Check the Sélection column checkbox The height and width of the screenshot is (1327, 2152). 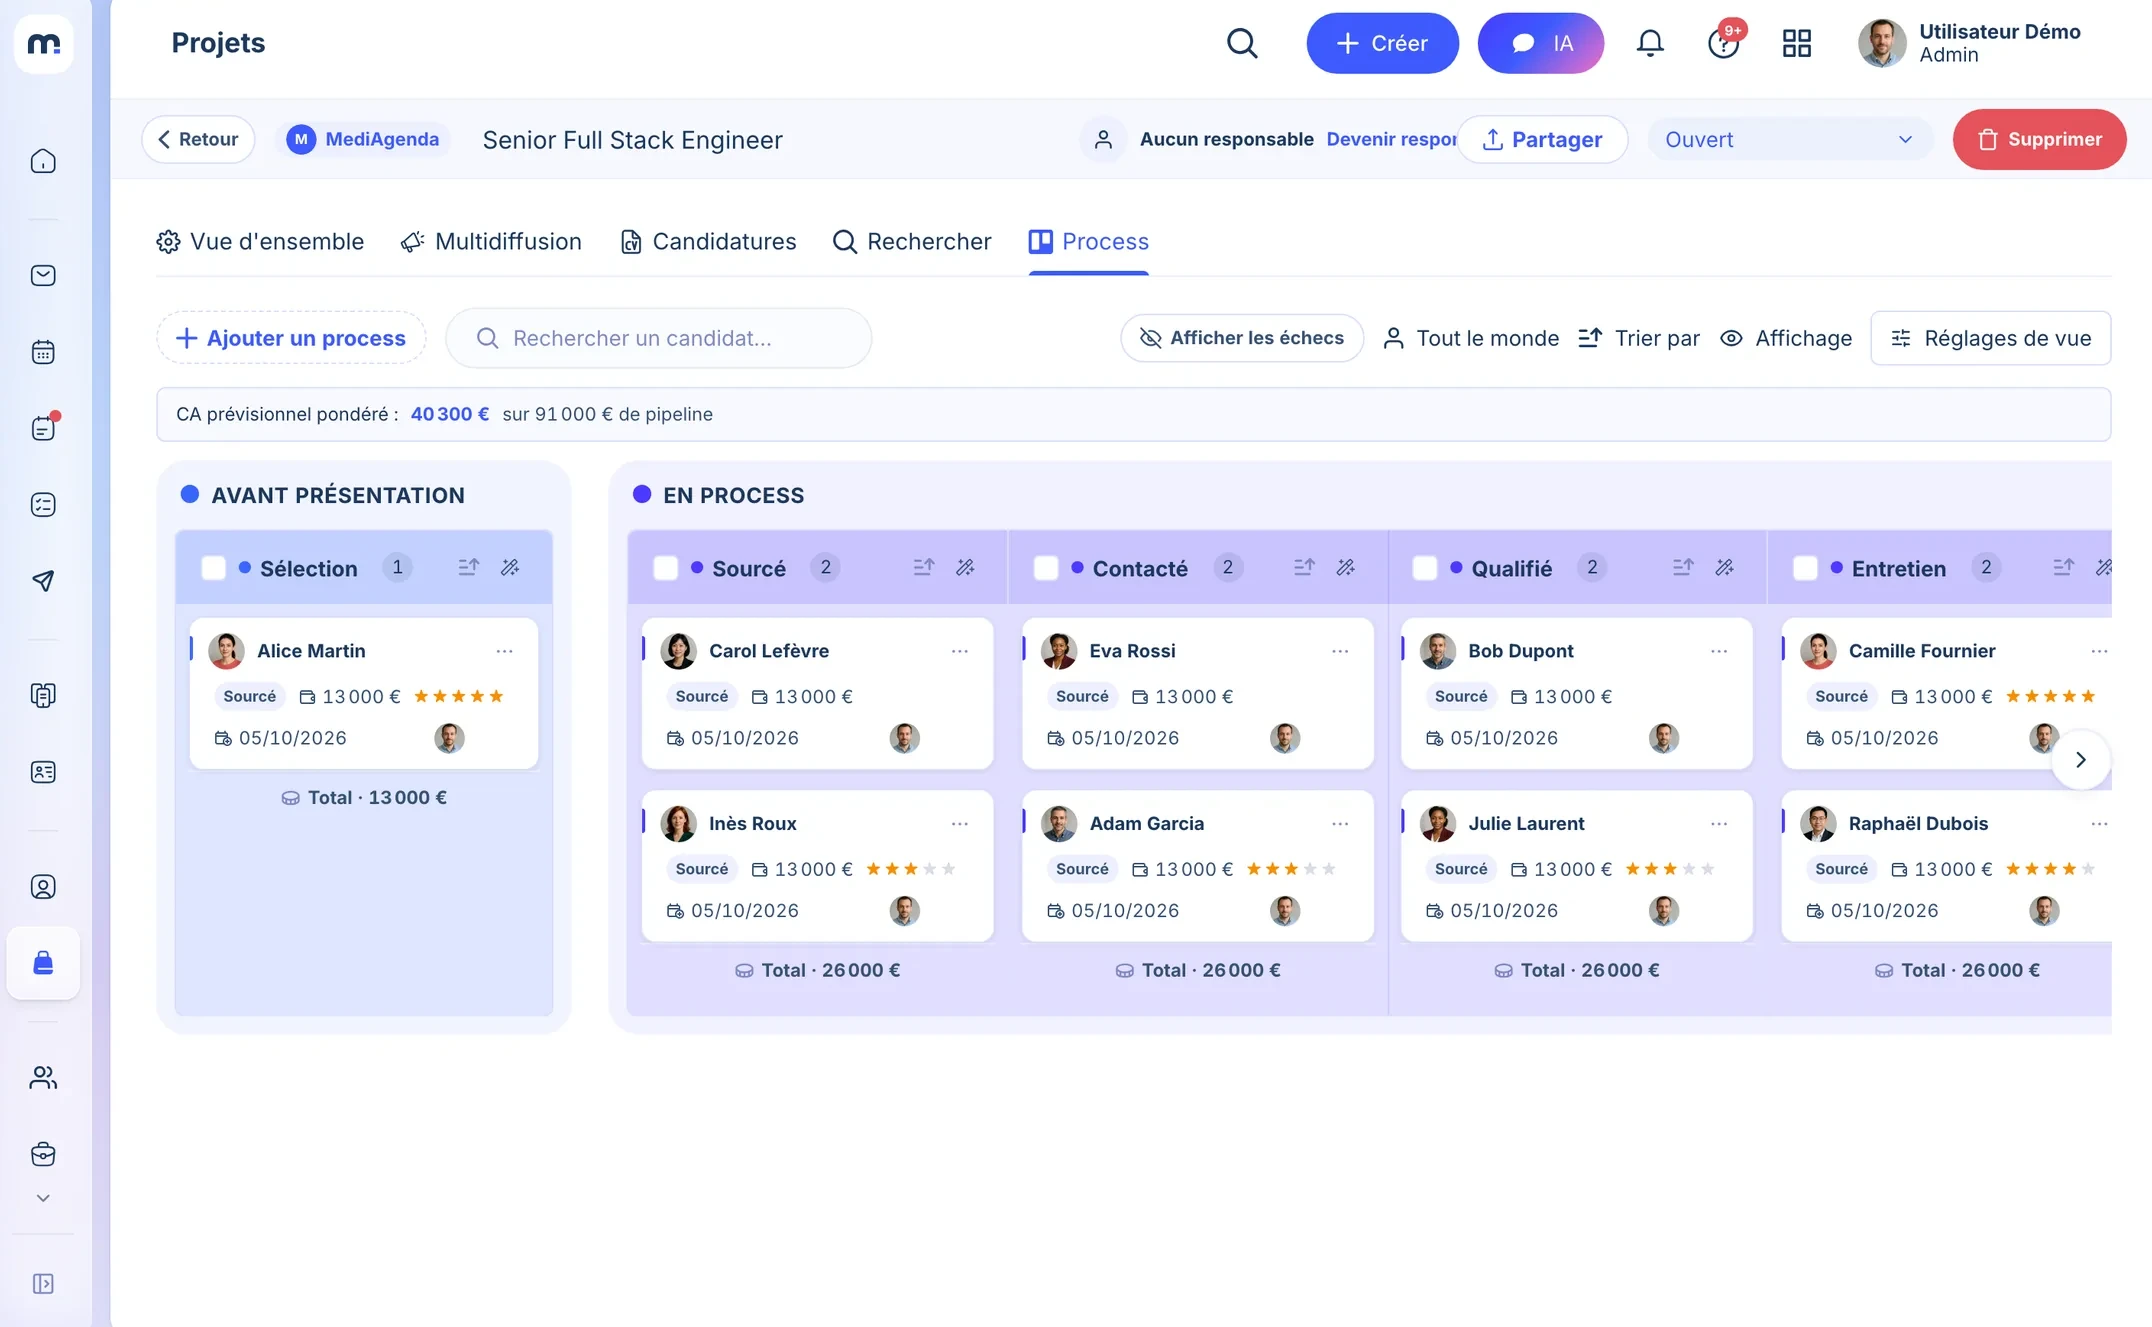pyautogui.click(x=213, y=568)
